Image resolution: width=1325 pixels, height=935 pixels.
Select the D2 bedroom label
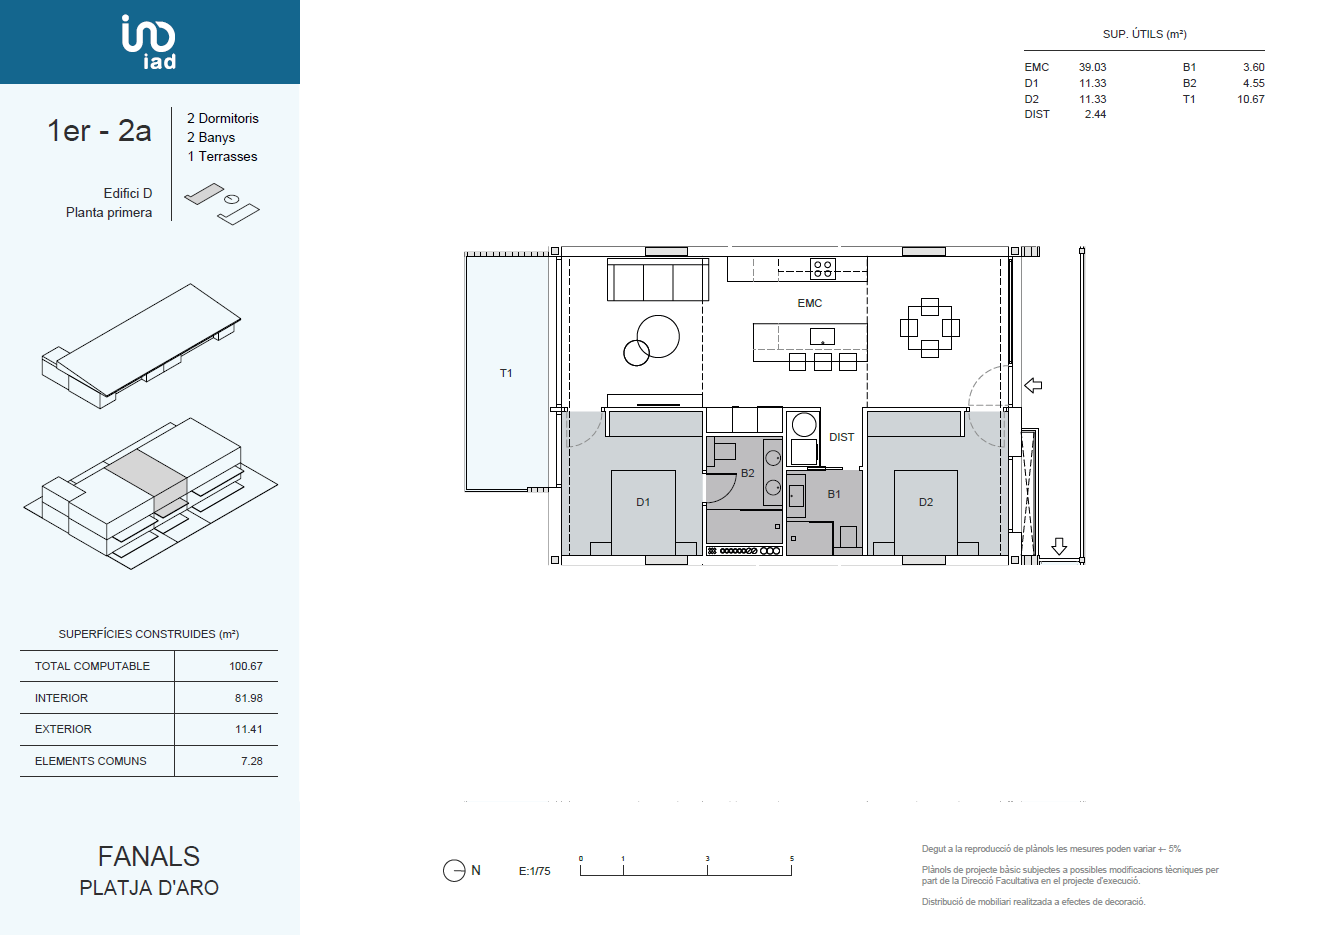click(926, 502)
